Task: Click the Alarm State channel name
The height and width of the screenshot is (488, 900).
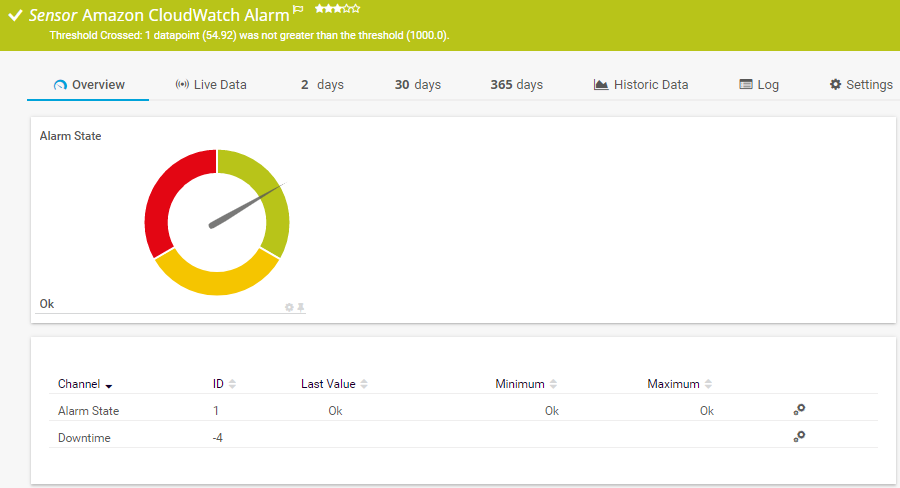Action: (x=88, y=411)
